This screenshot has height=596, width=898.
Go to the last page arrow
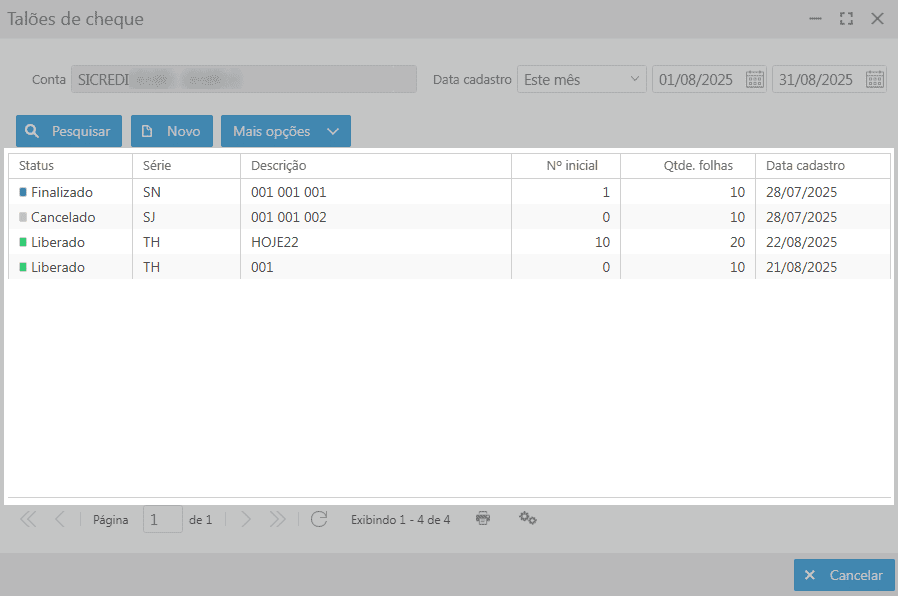pyautogui.click(x=278, y=519)
